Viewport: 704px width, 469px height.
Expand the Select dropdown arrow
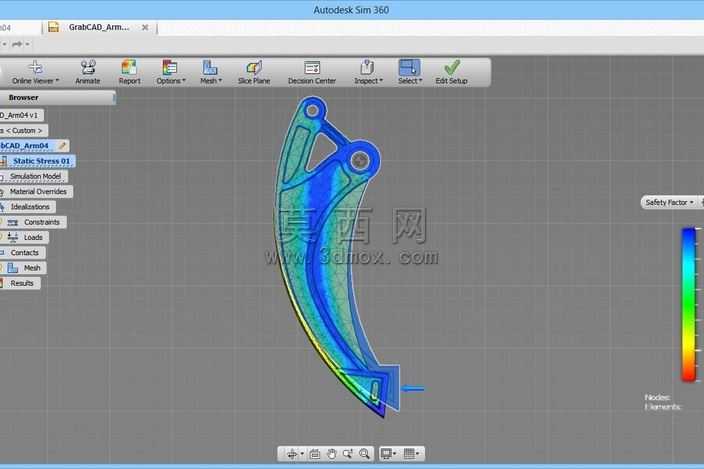pyautogui.click(x=420, y=81)
